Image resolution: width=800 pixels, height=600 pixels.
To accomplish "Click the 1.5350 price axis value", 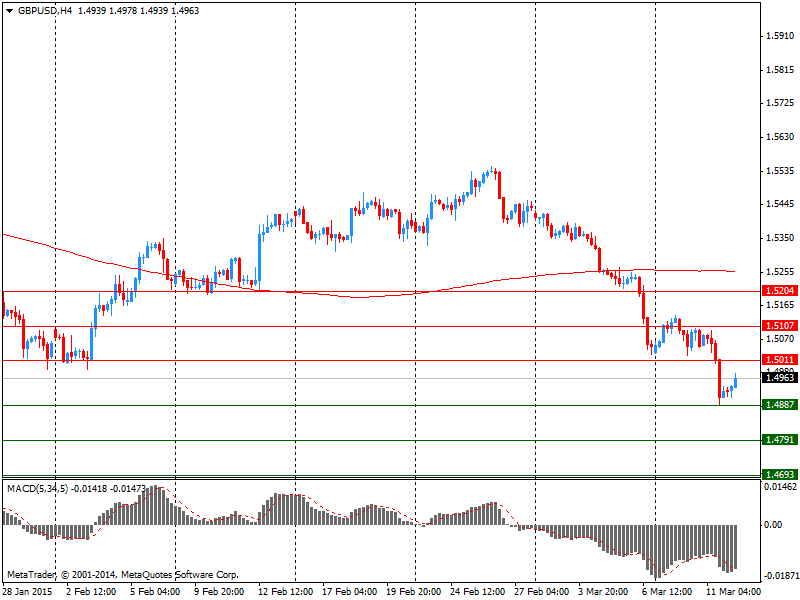I will (x=780, y=238).
